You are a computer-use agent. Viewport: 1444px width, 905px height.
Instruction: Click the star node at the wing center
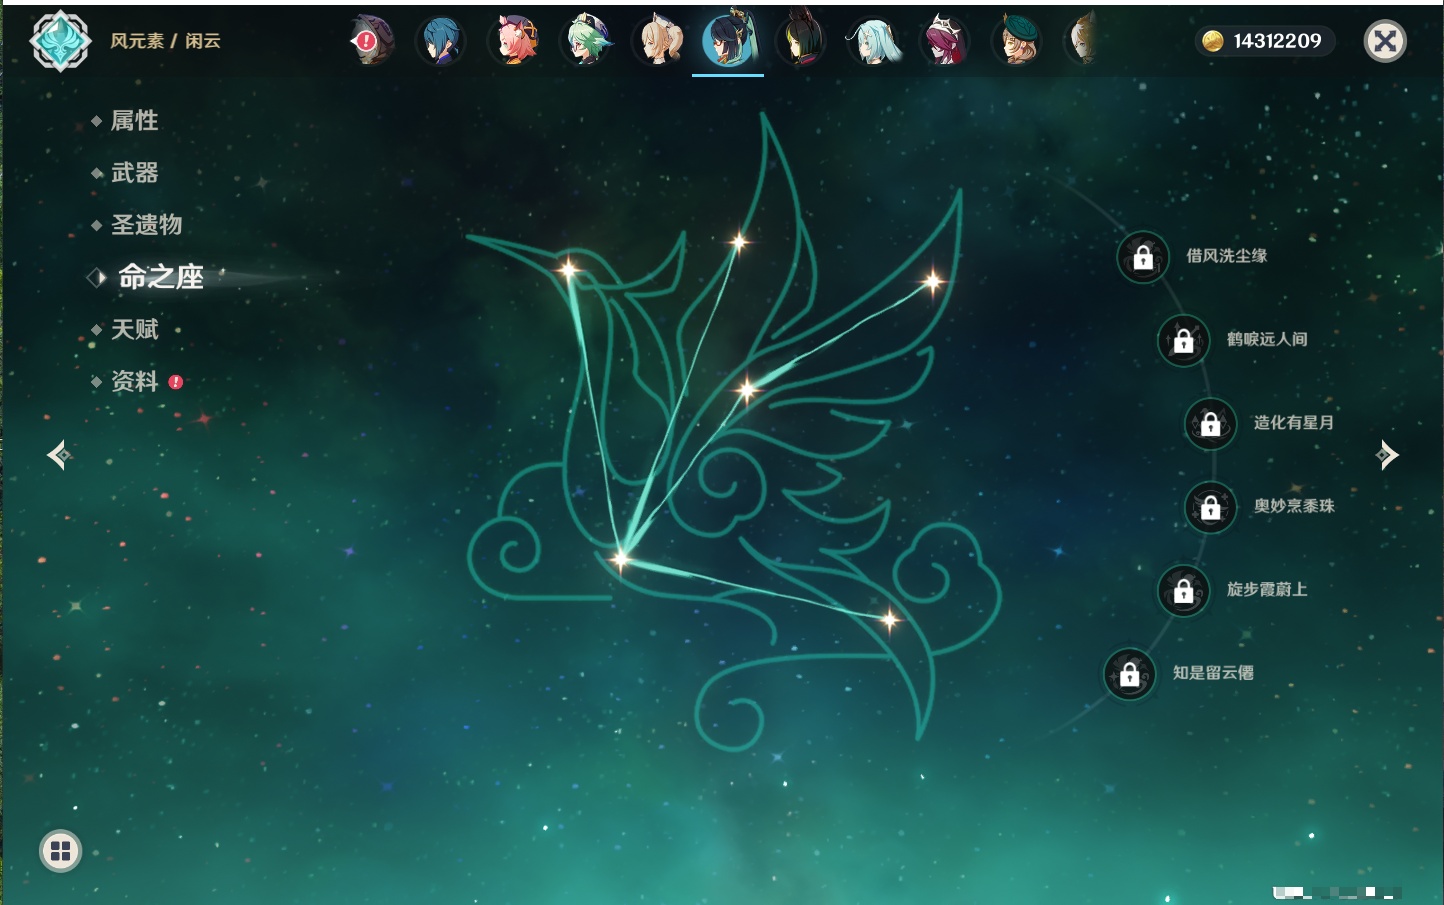coord(747,390)
